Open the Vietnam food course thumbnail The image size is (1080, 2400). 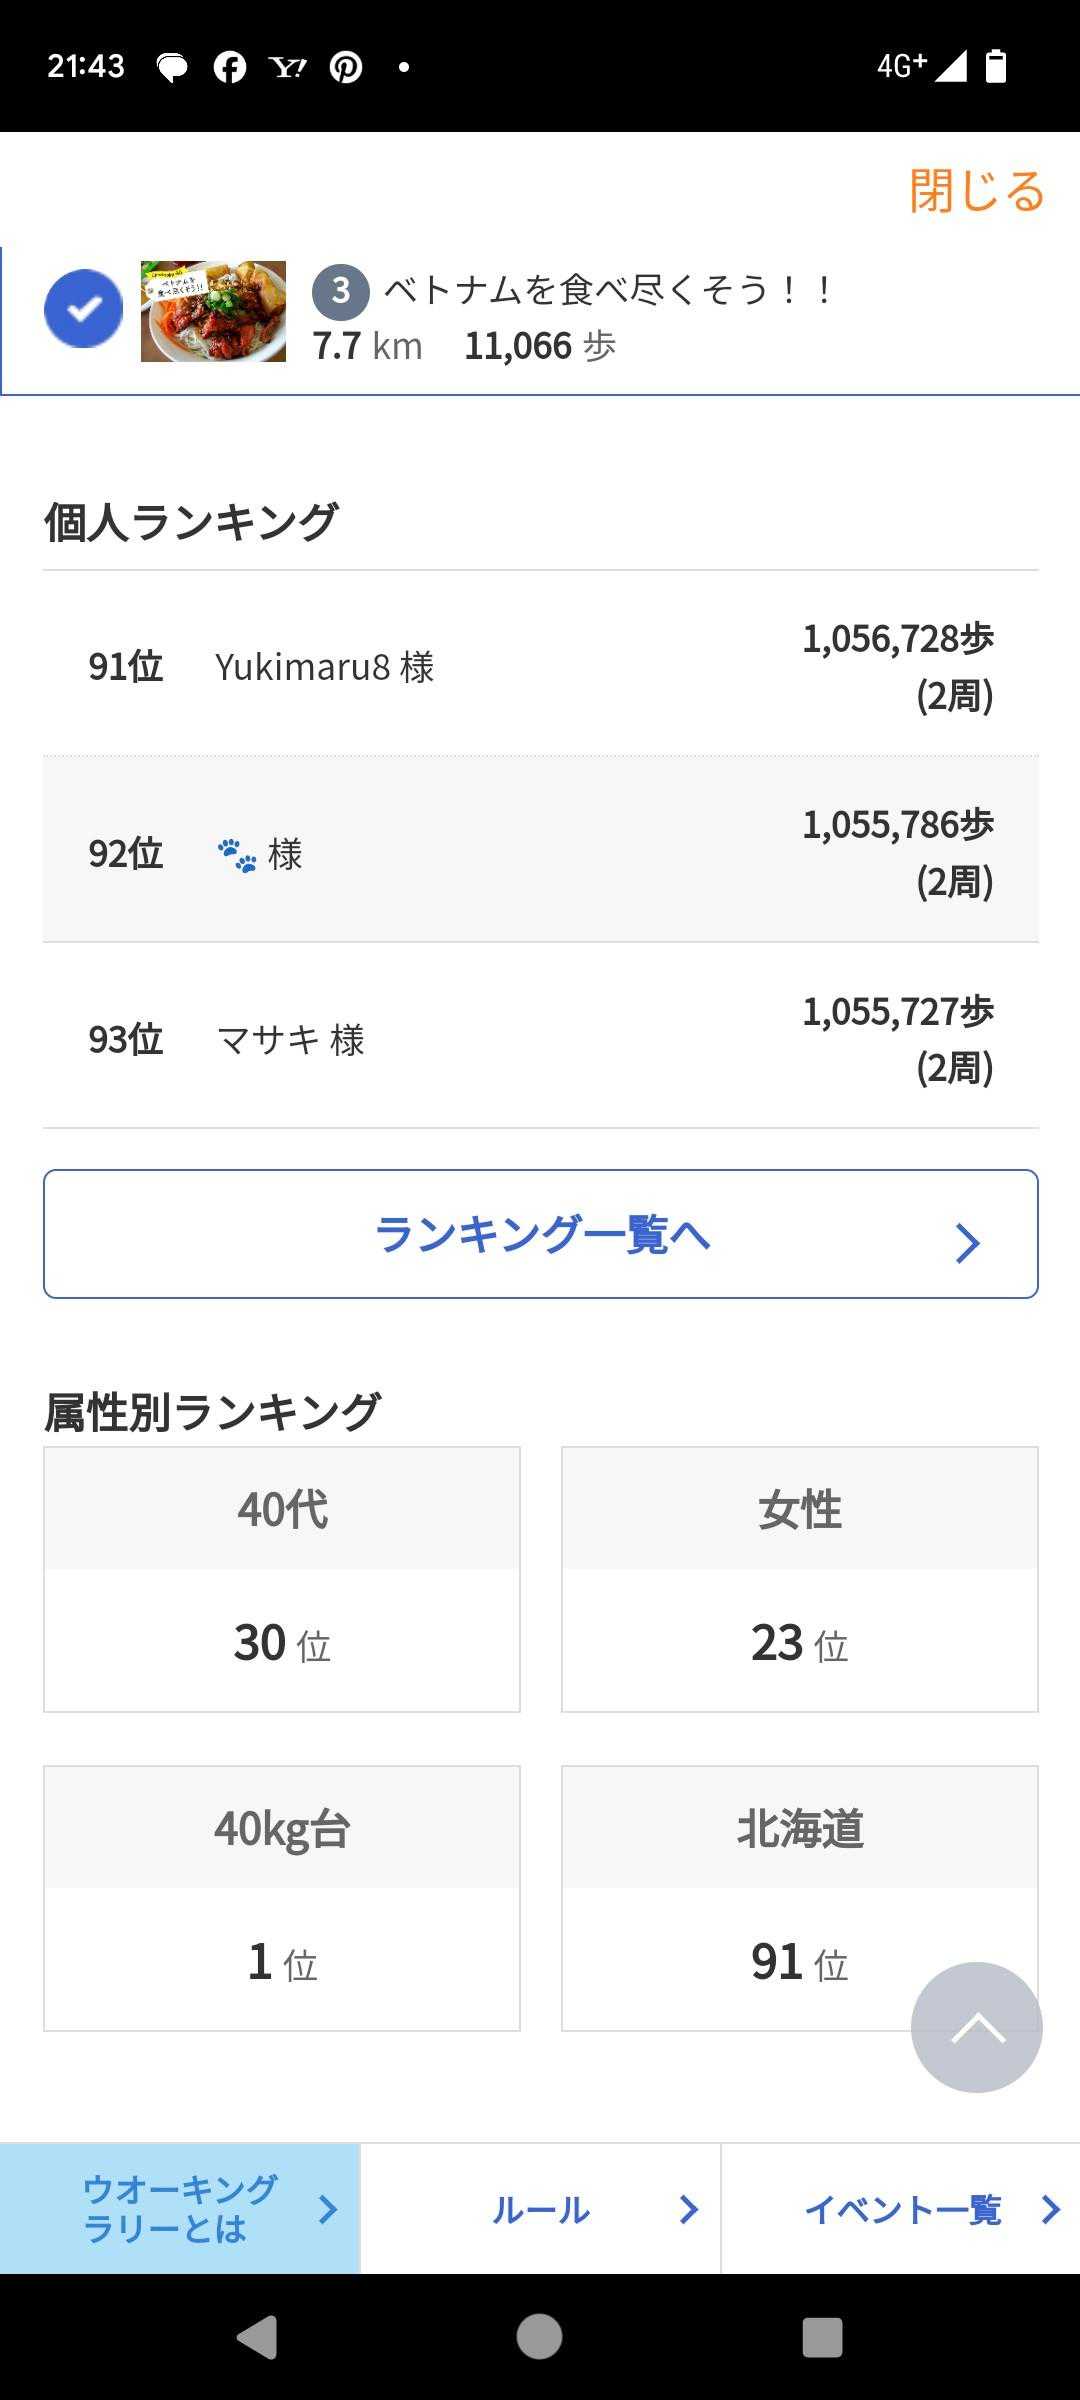pyautogui.click(x=213, y=311)
